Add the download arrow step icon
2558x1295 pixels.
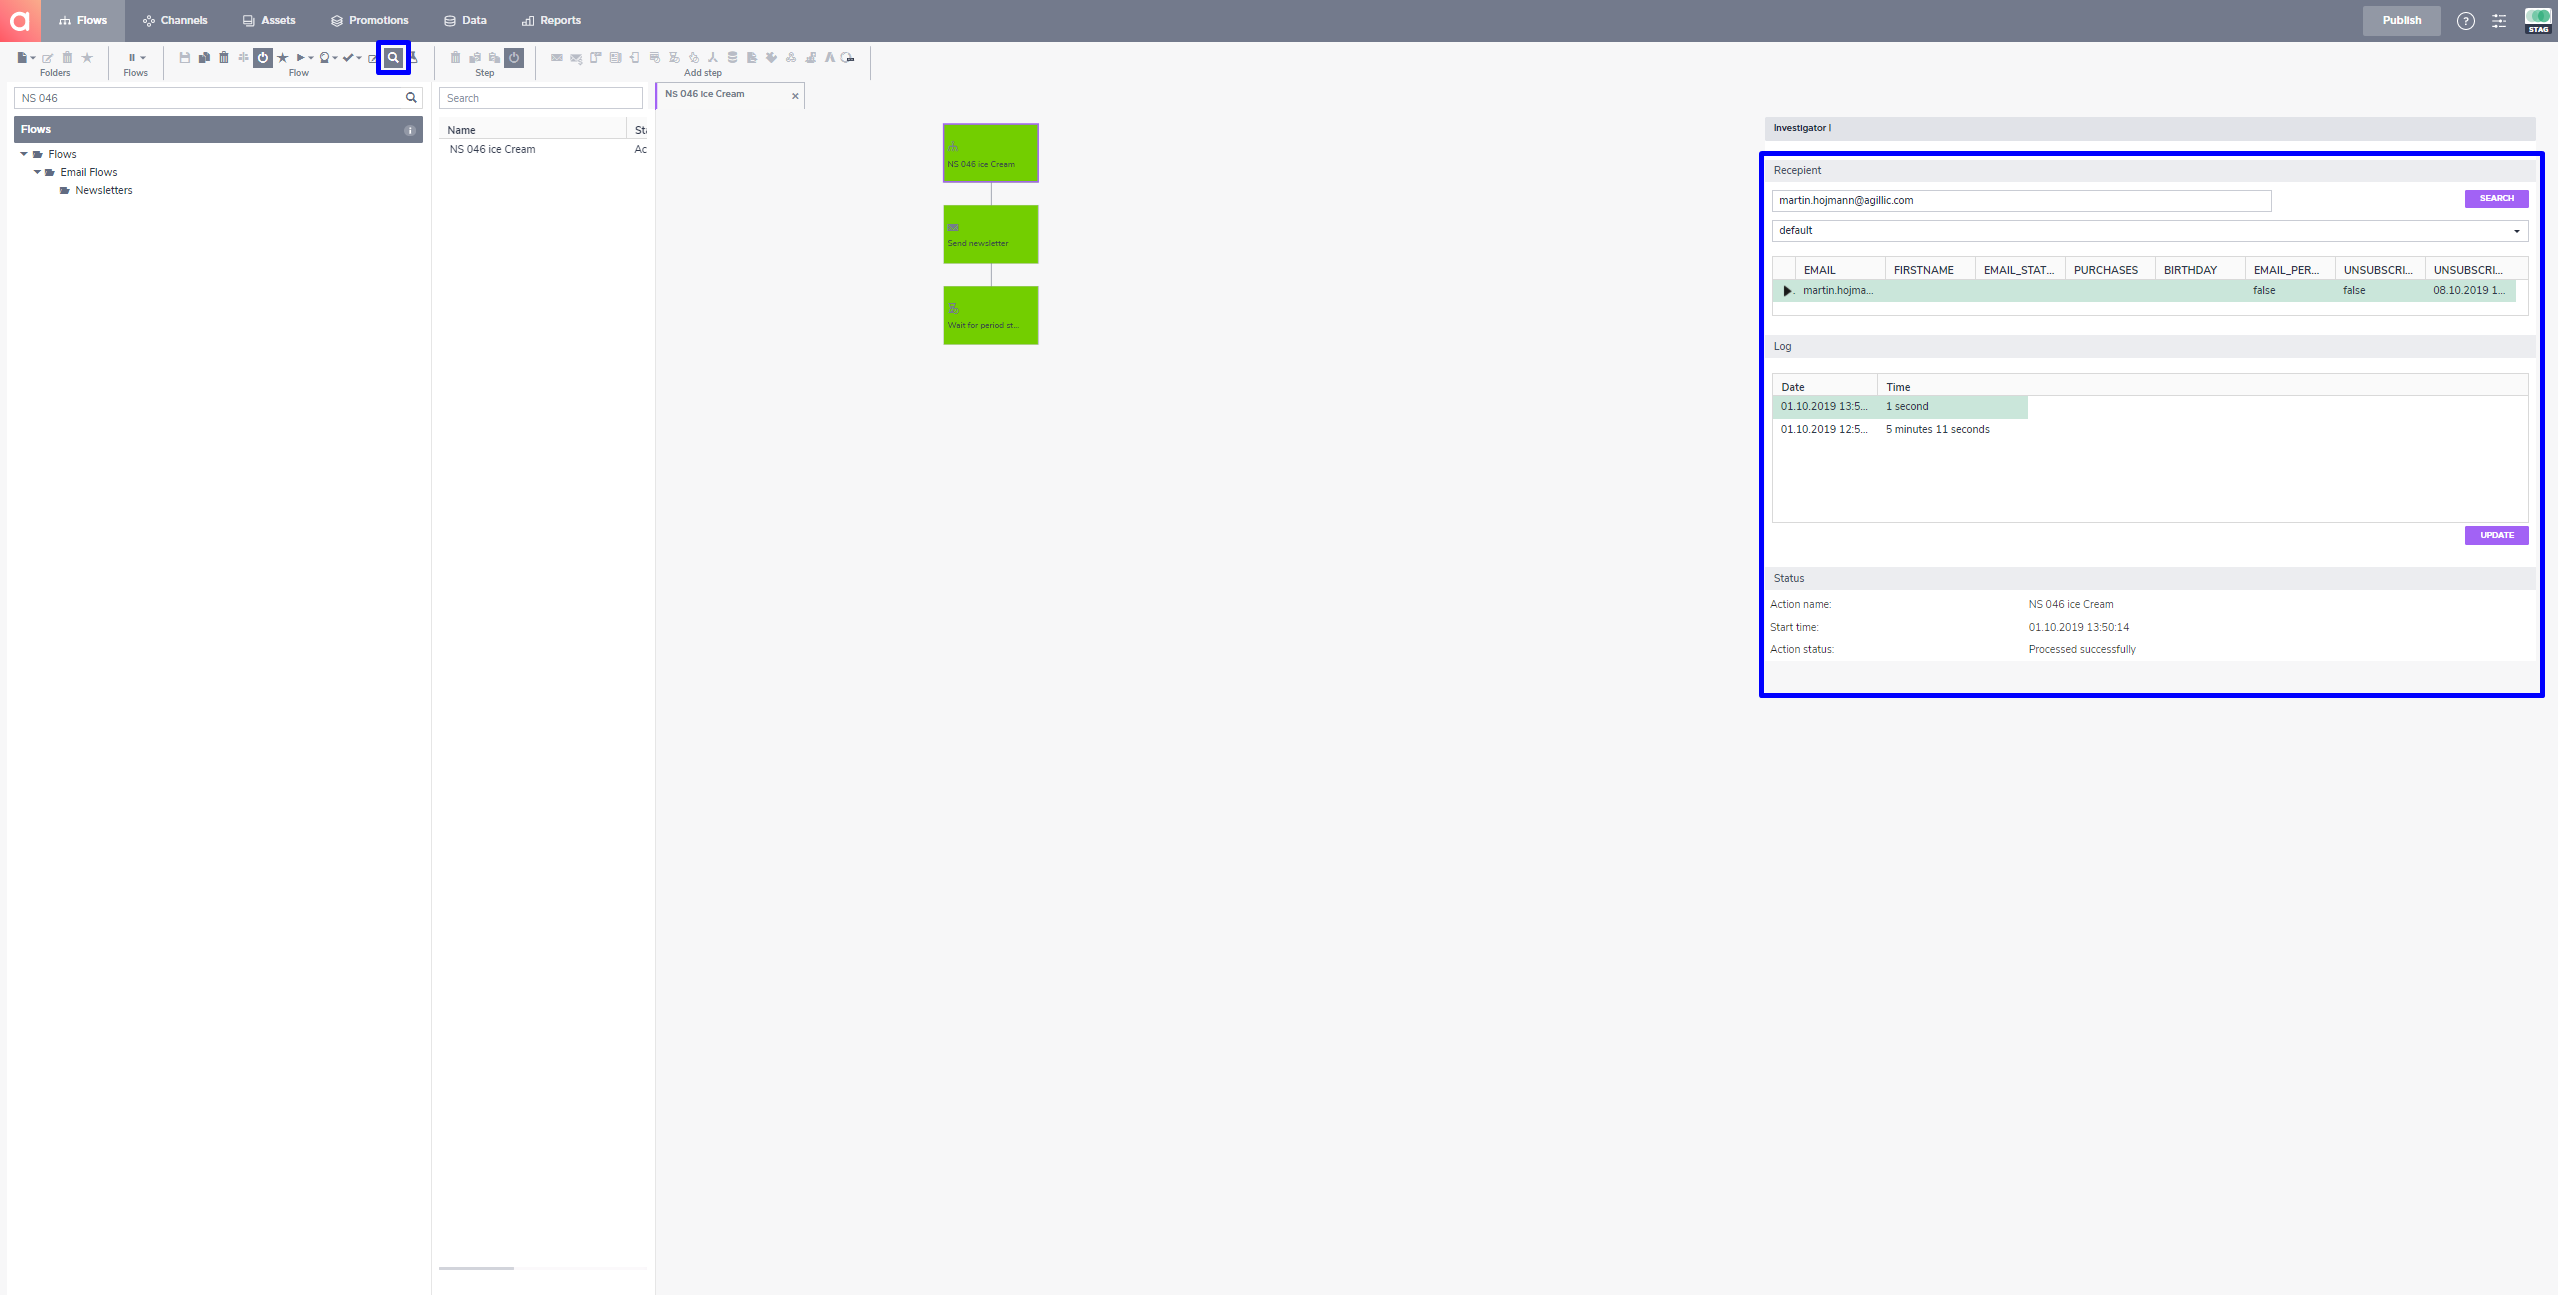pyautogui.click(x=771, y=58)
